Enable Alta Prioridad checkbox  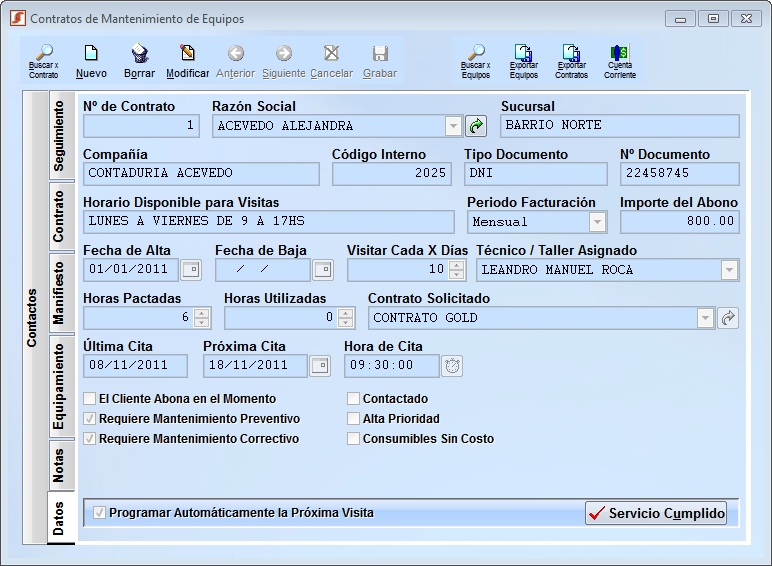pyautogui.click(x=353, y=418)
